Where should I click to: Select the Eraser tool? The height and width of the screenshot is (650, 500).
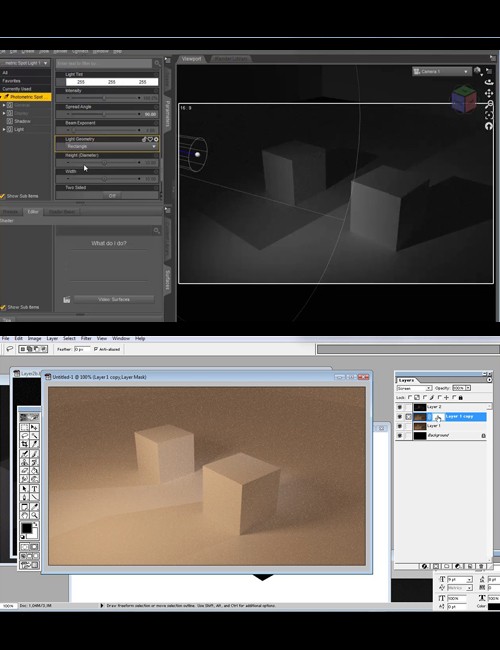(24, 470)
